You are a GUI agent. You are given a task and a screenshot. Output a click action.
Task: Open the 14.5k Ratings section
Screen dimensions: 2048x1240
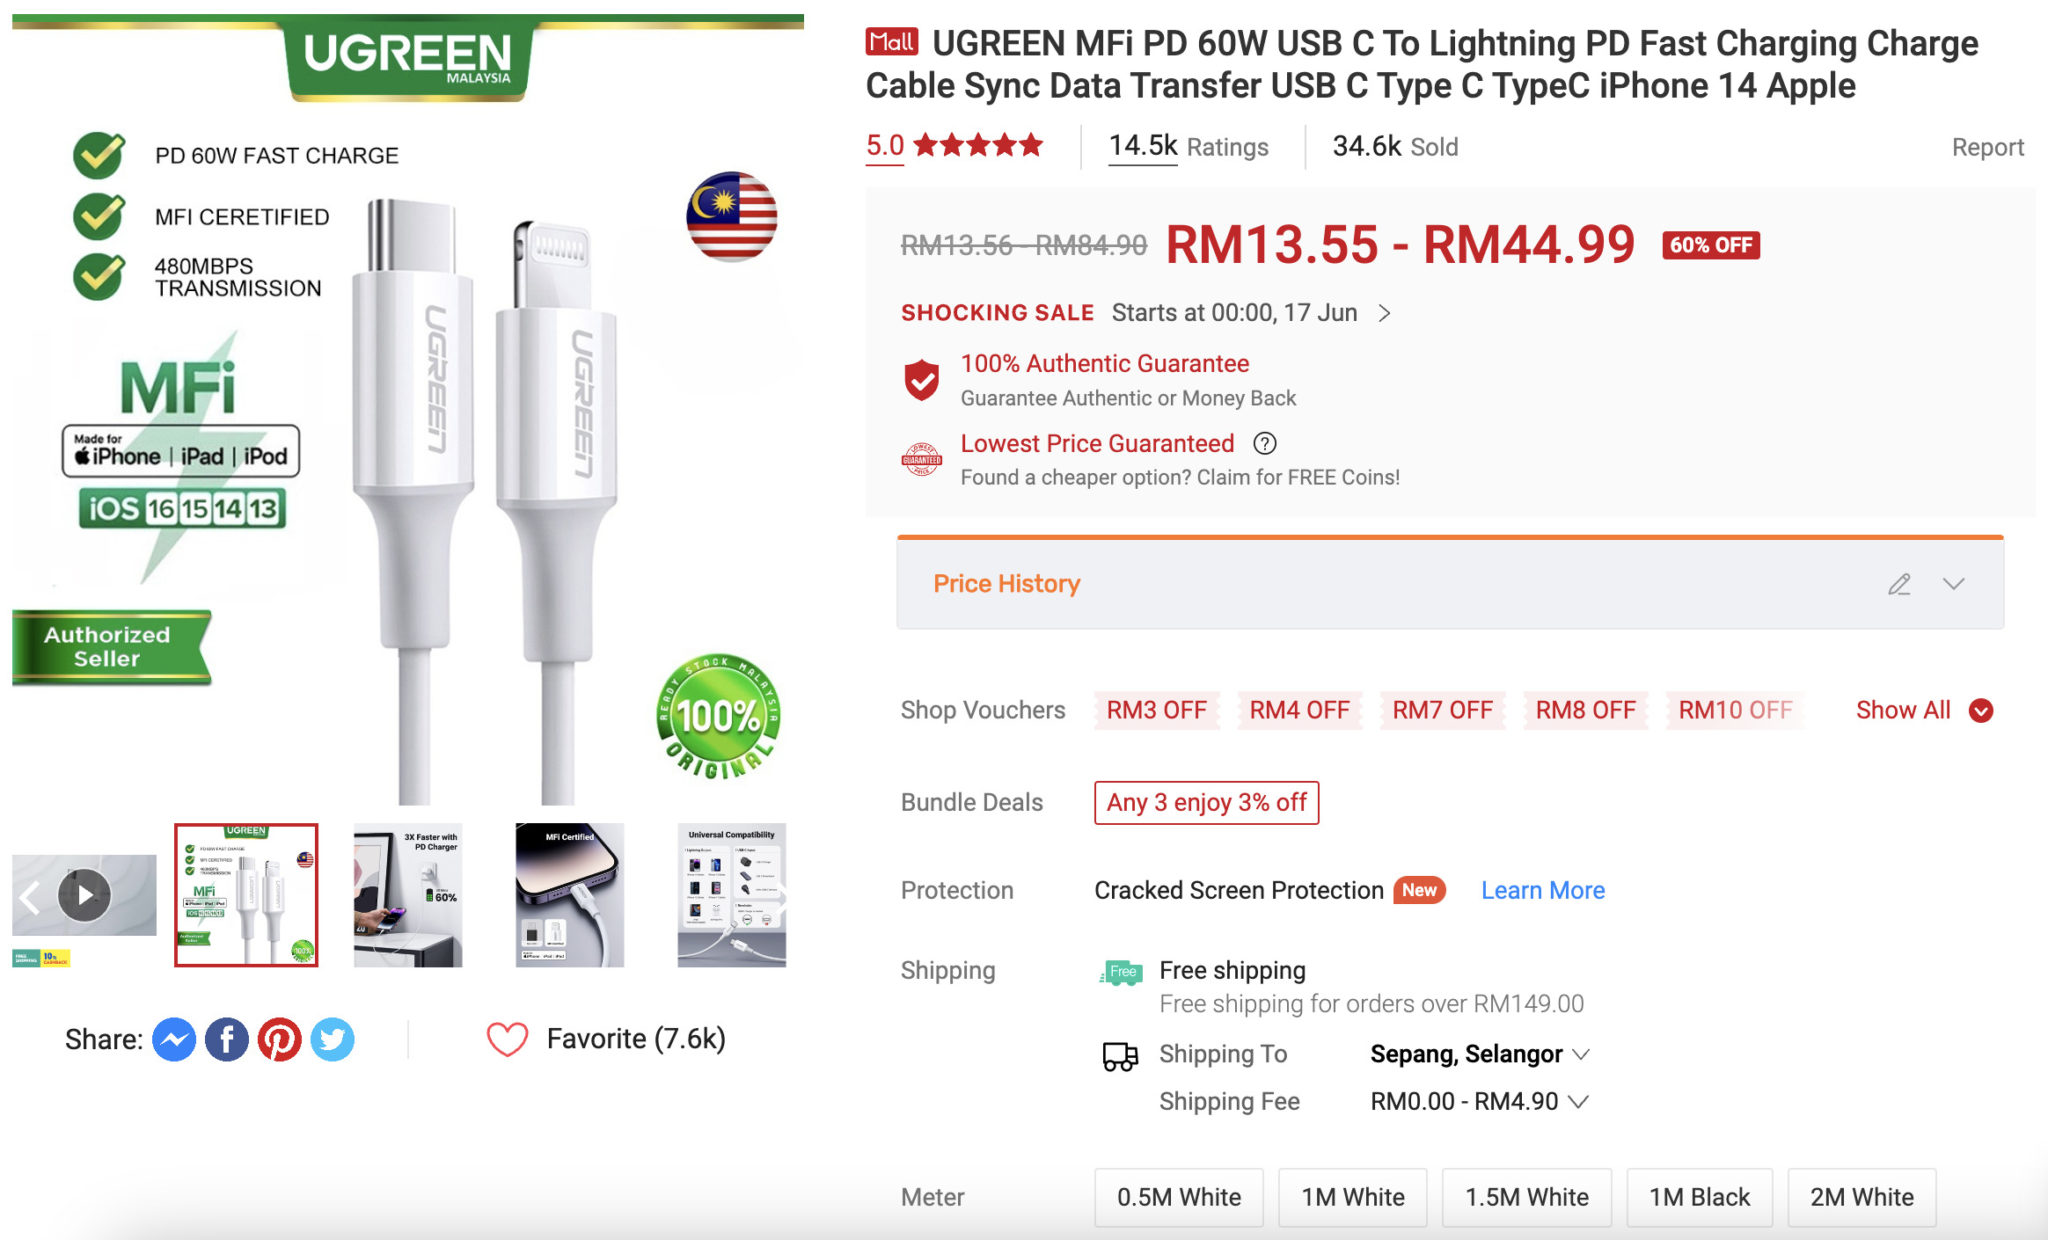tap(1188, 147)
